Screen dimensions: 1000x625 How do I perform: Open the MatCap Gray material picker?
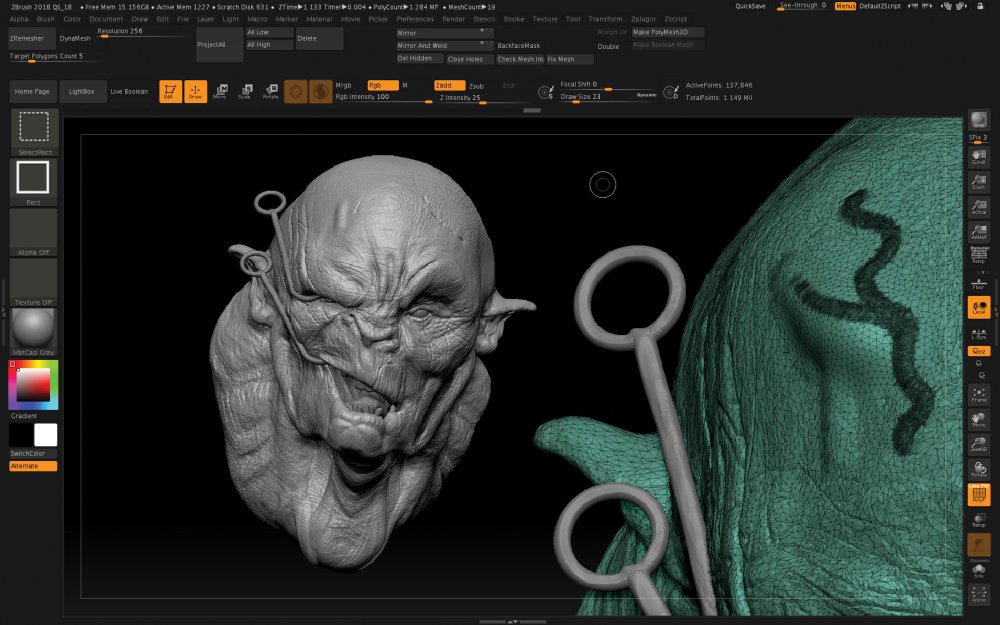(34, 332)
